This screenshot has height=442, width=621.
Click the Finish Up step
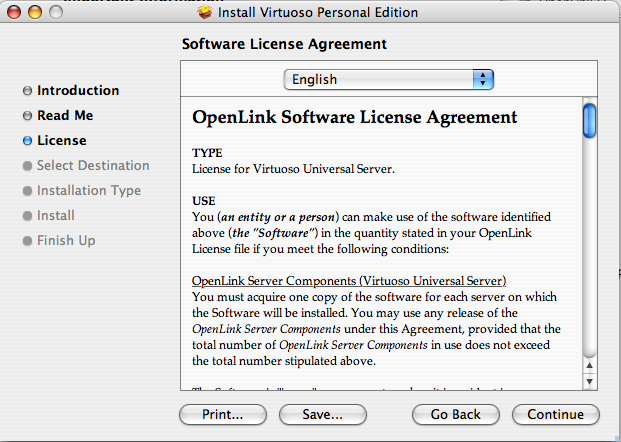(66, 240)
